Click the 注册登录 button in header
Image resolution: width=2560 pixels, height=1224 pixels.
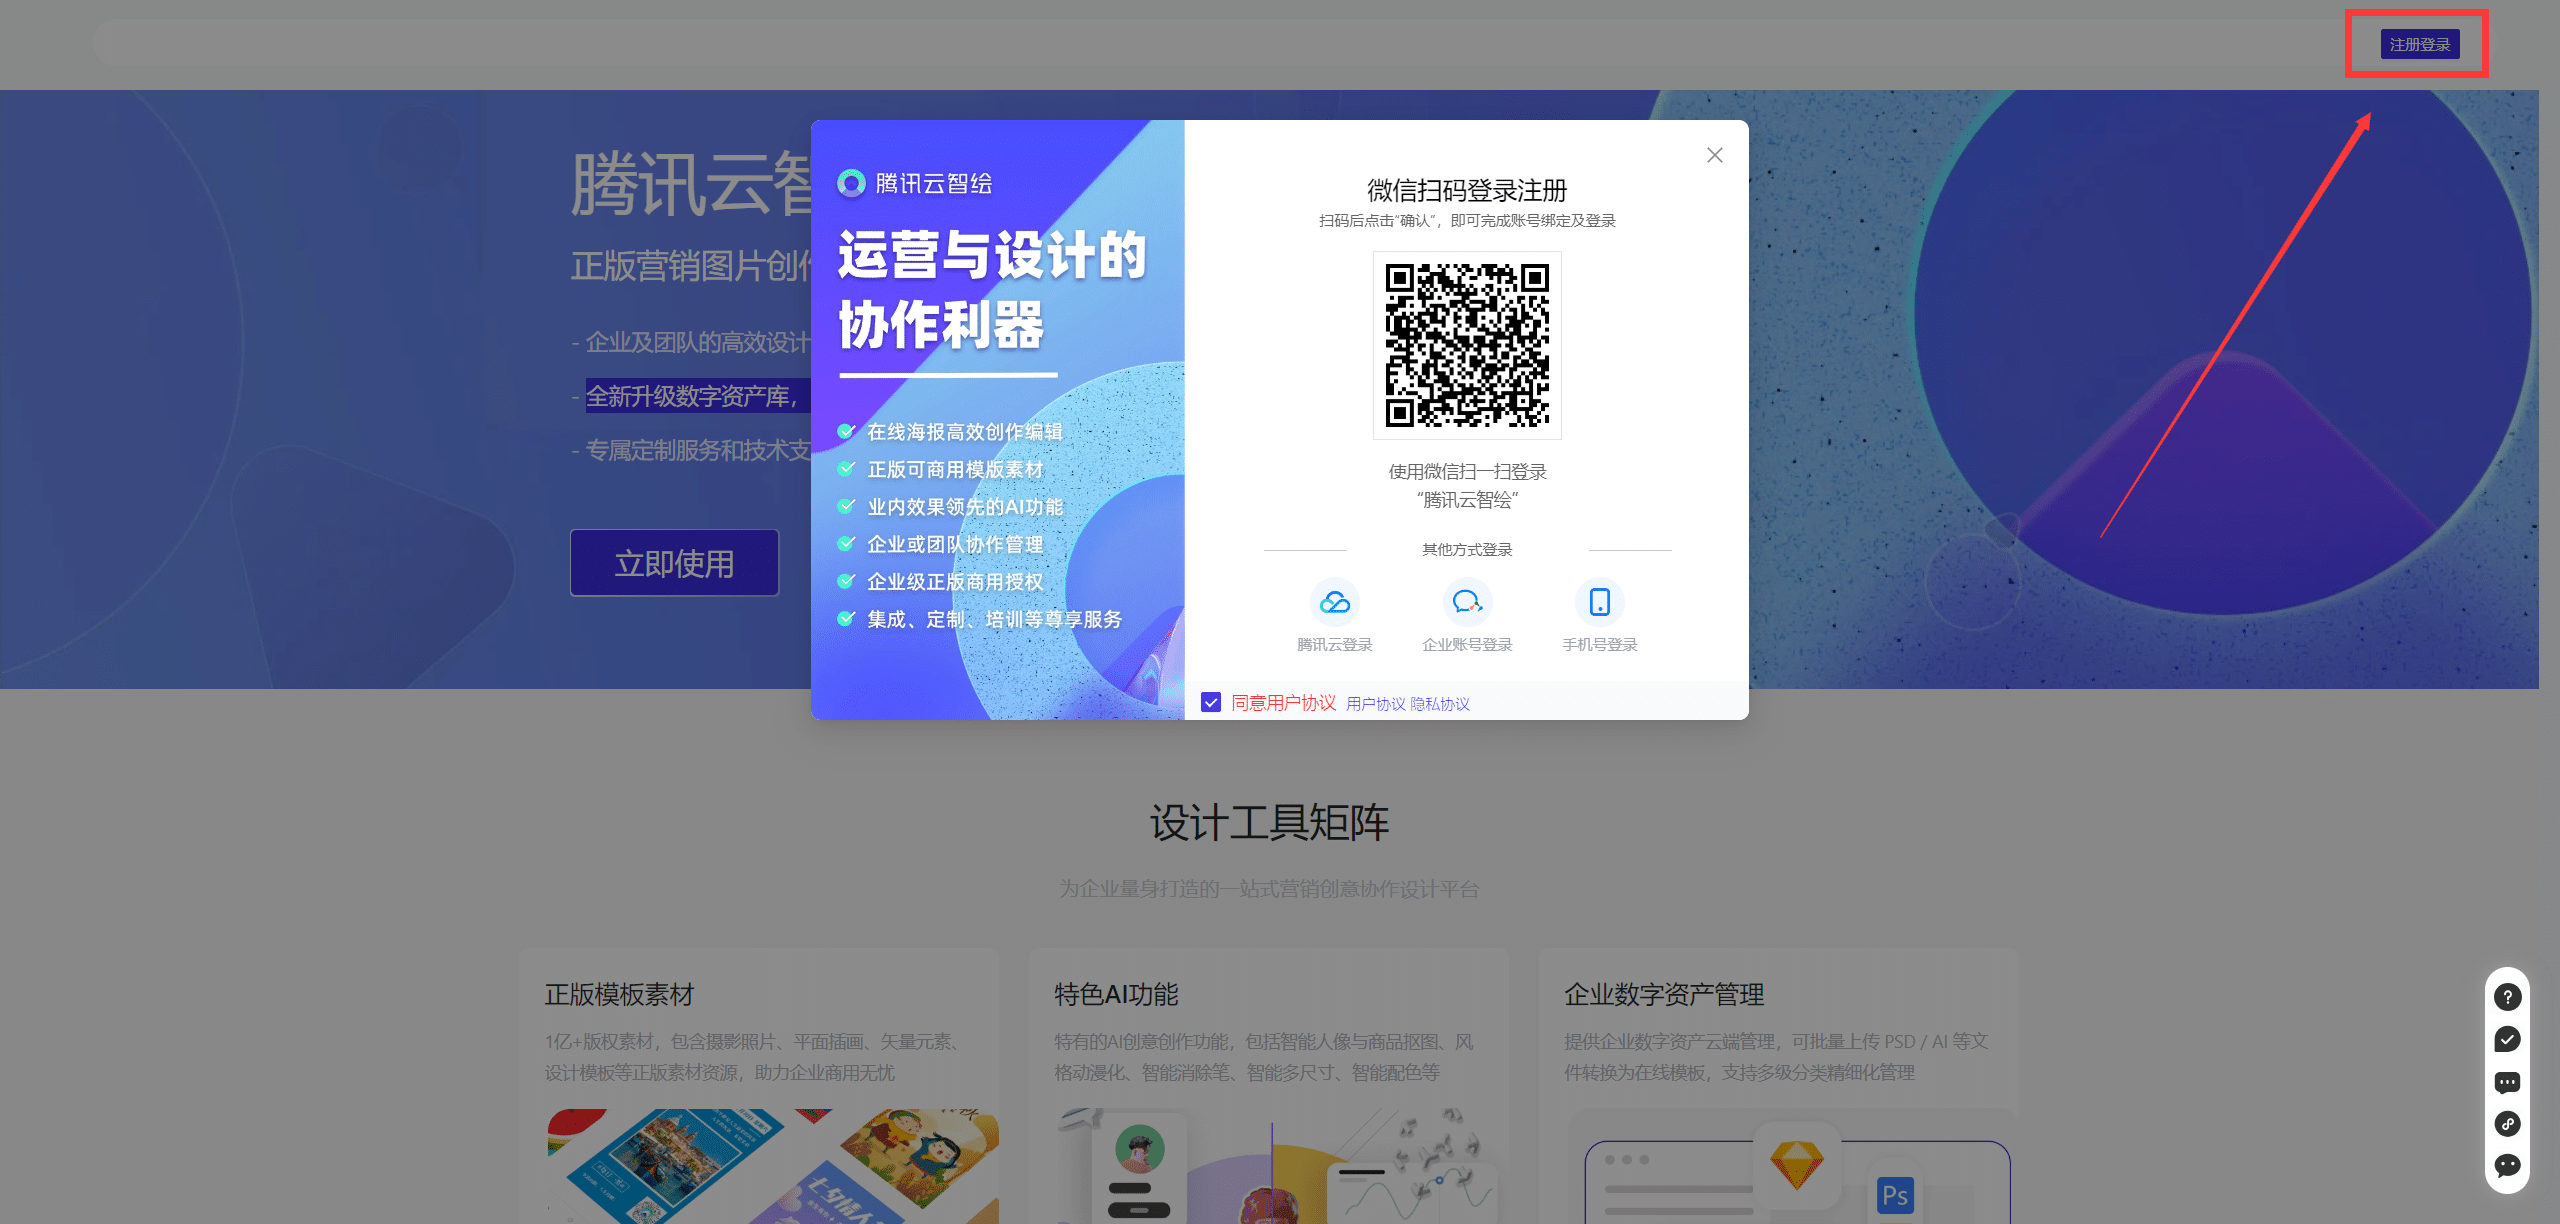coord(2419,45)
